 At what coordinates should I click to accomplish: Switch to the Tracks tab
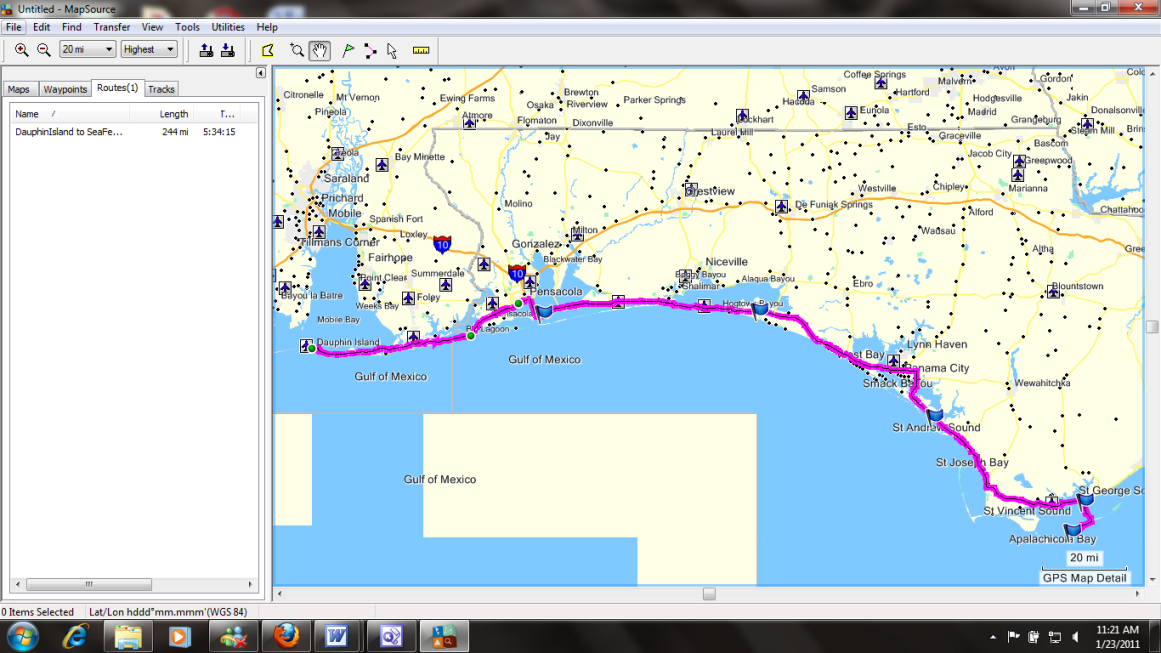point(161,89)
